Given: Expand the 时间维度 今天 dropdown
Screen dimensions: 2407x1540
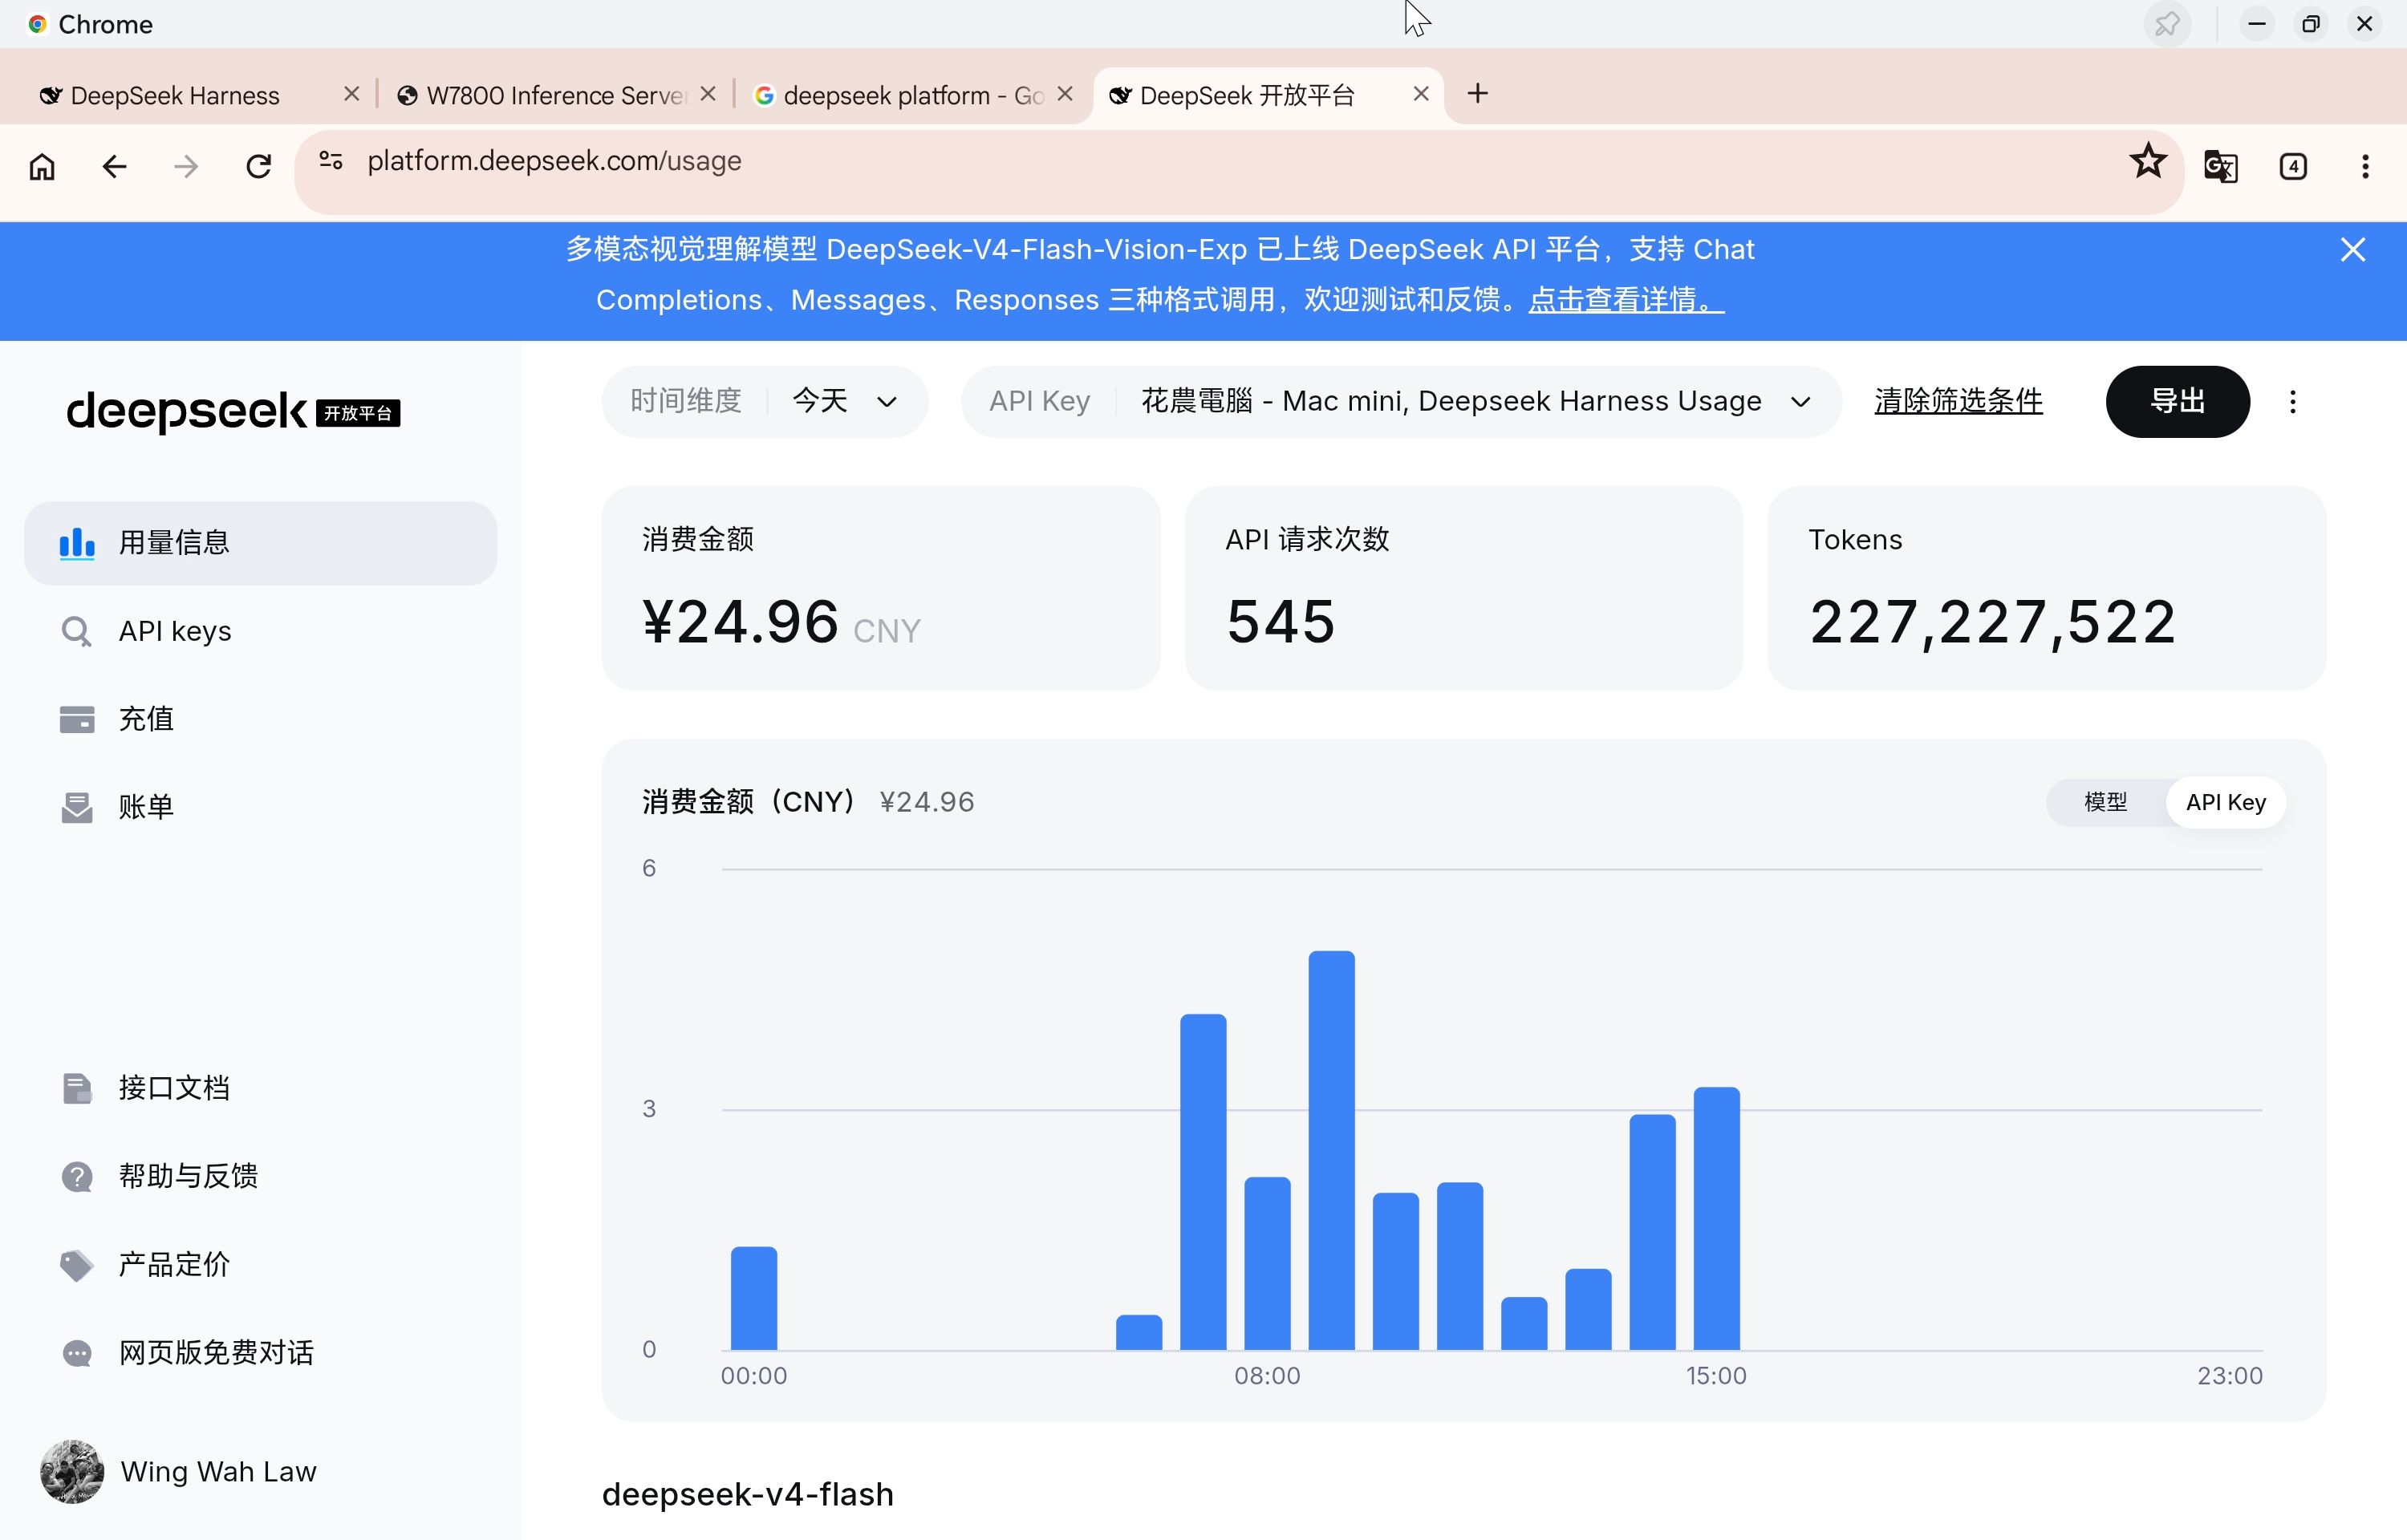Looking at the screenshot, I should (x=765, y=402).
